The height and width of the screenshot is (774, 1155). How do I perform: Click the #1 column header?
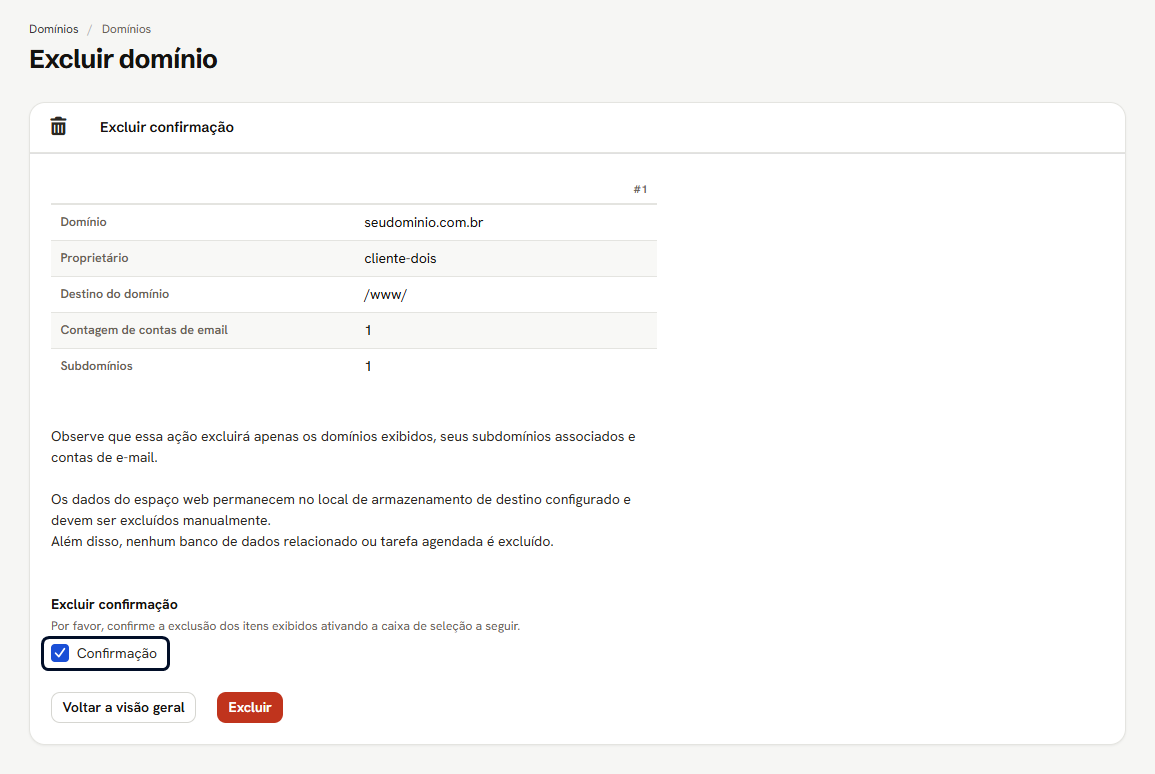pos(640,189)
